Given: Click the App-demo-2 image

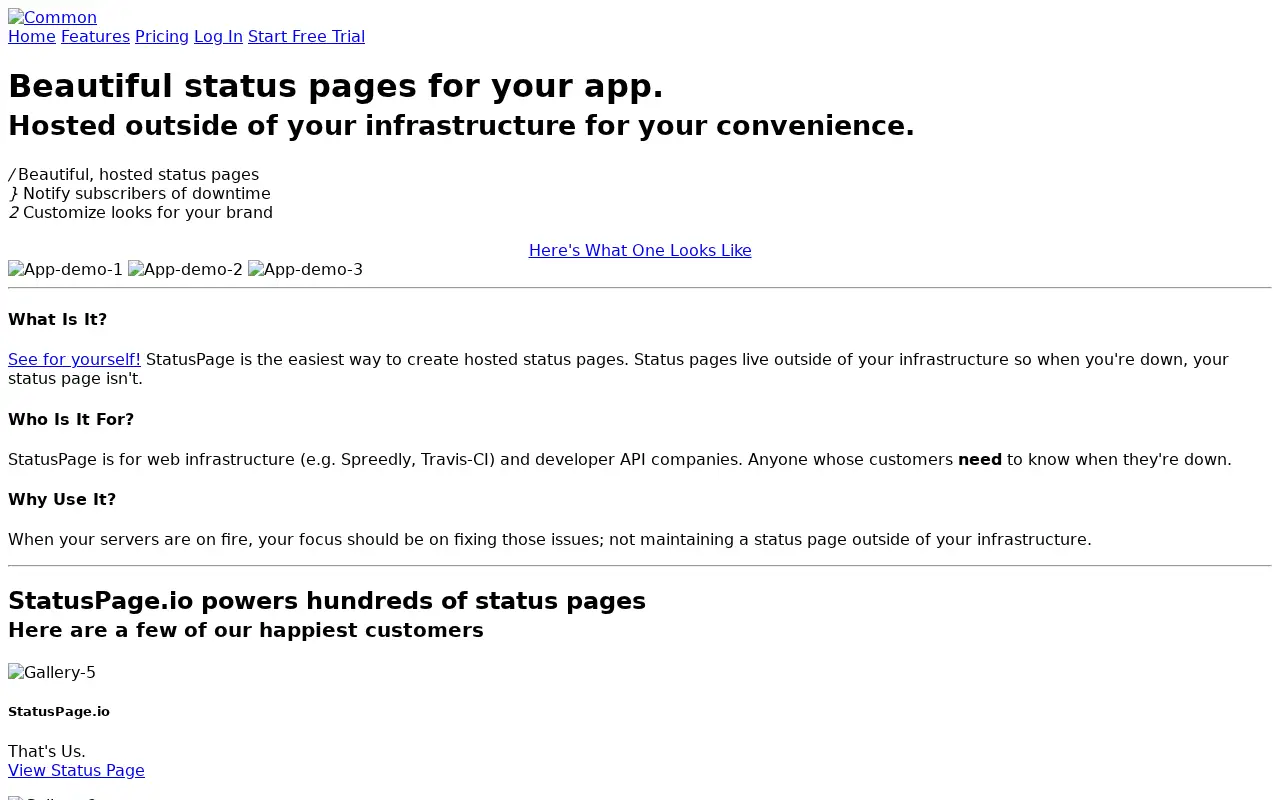Looking at the screenshot, I should pyautogui.click(x=185, y=269).
